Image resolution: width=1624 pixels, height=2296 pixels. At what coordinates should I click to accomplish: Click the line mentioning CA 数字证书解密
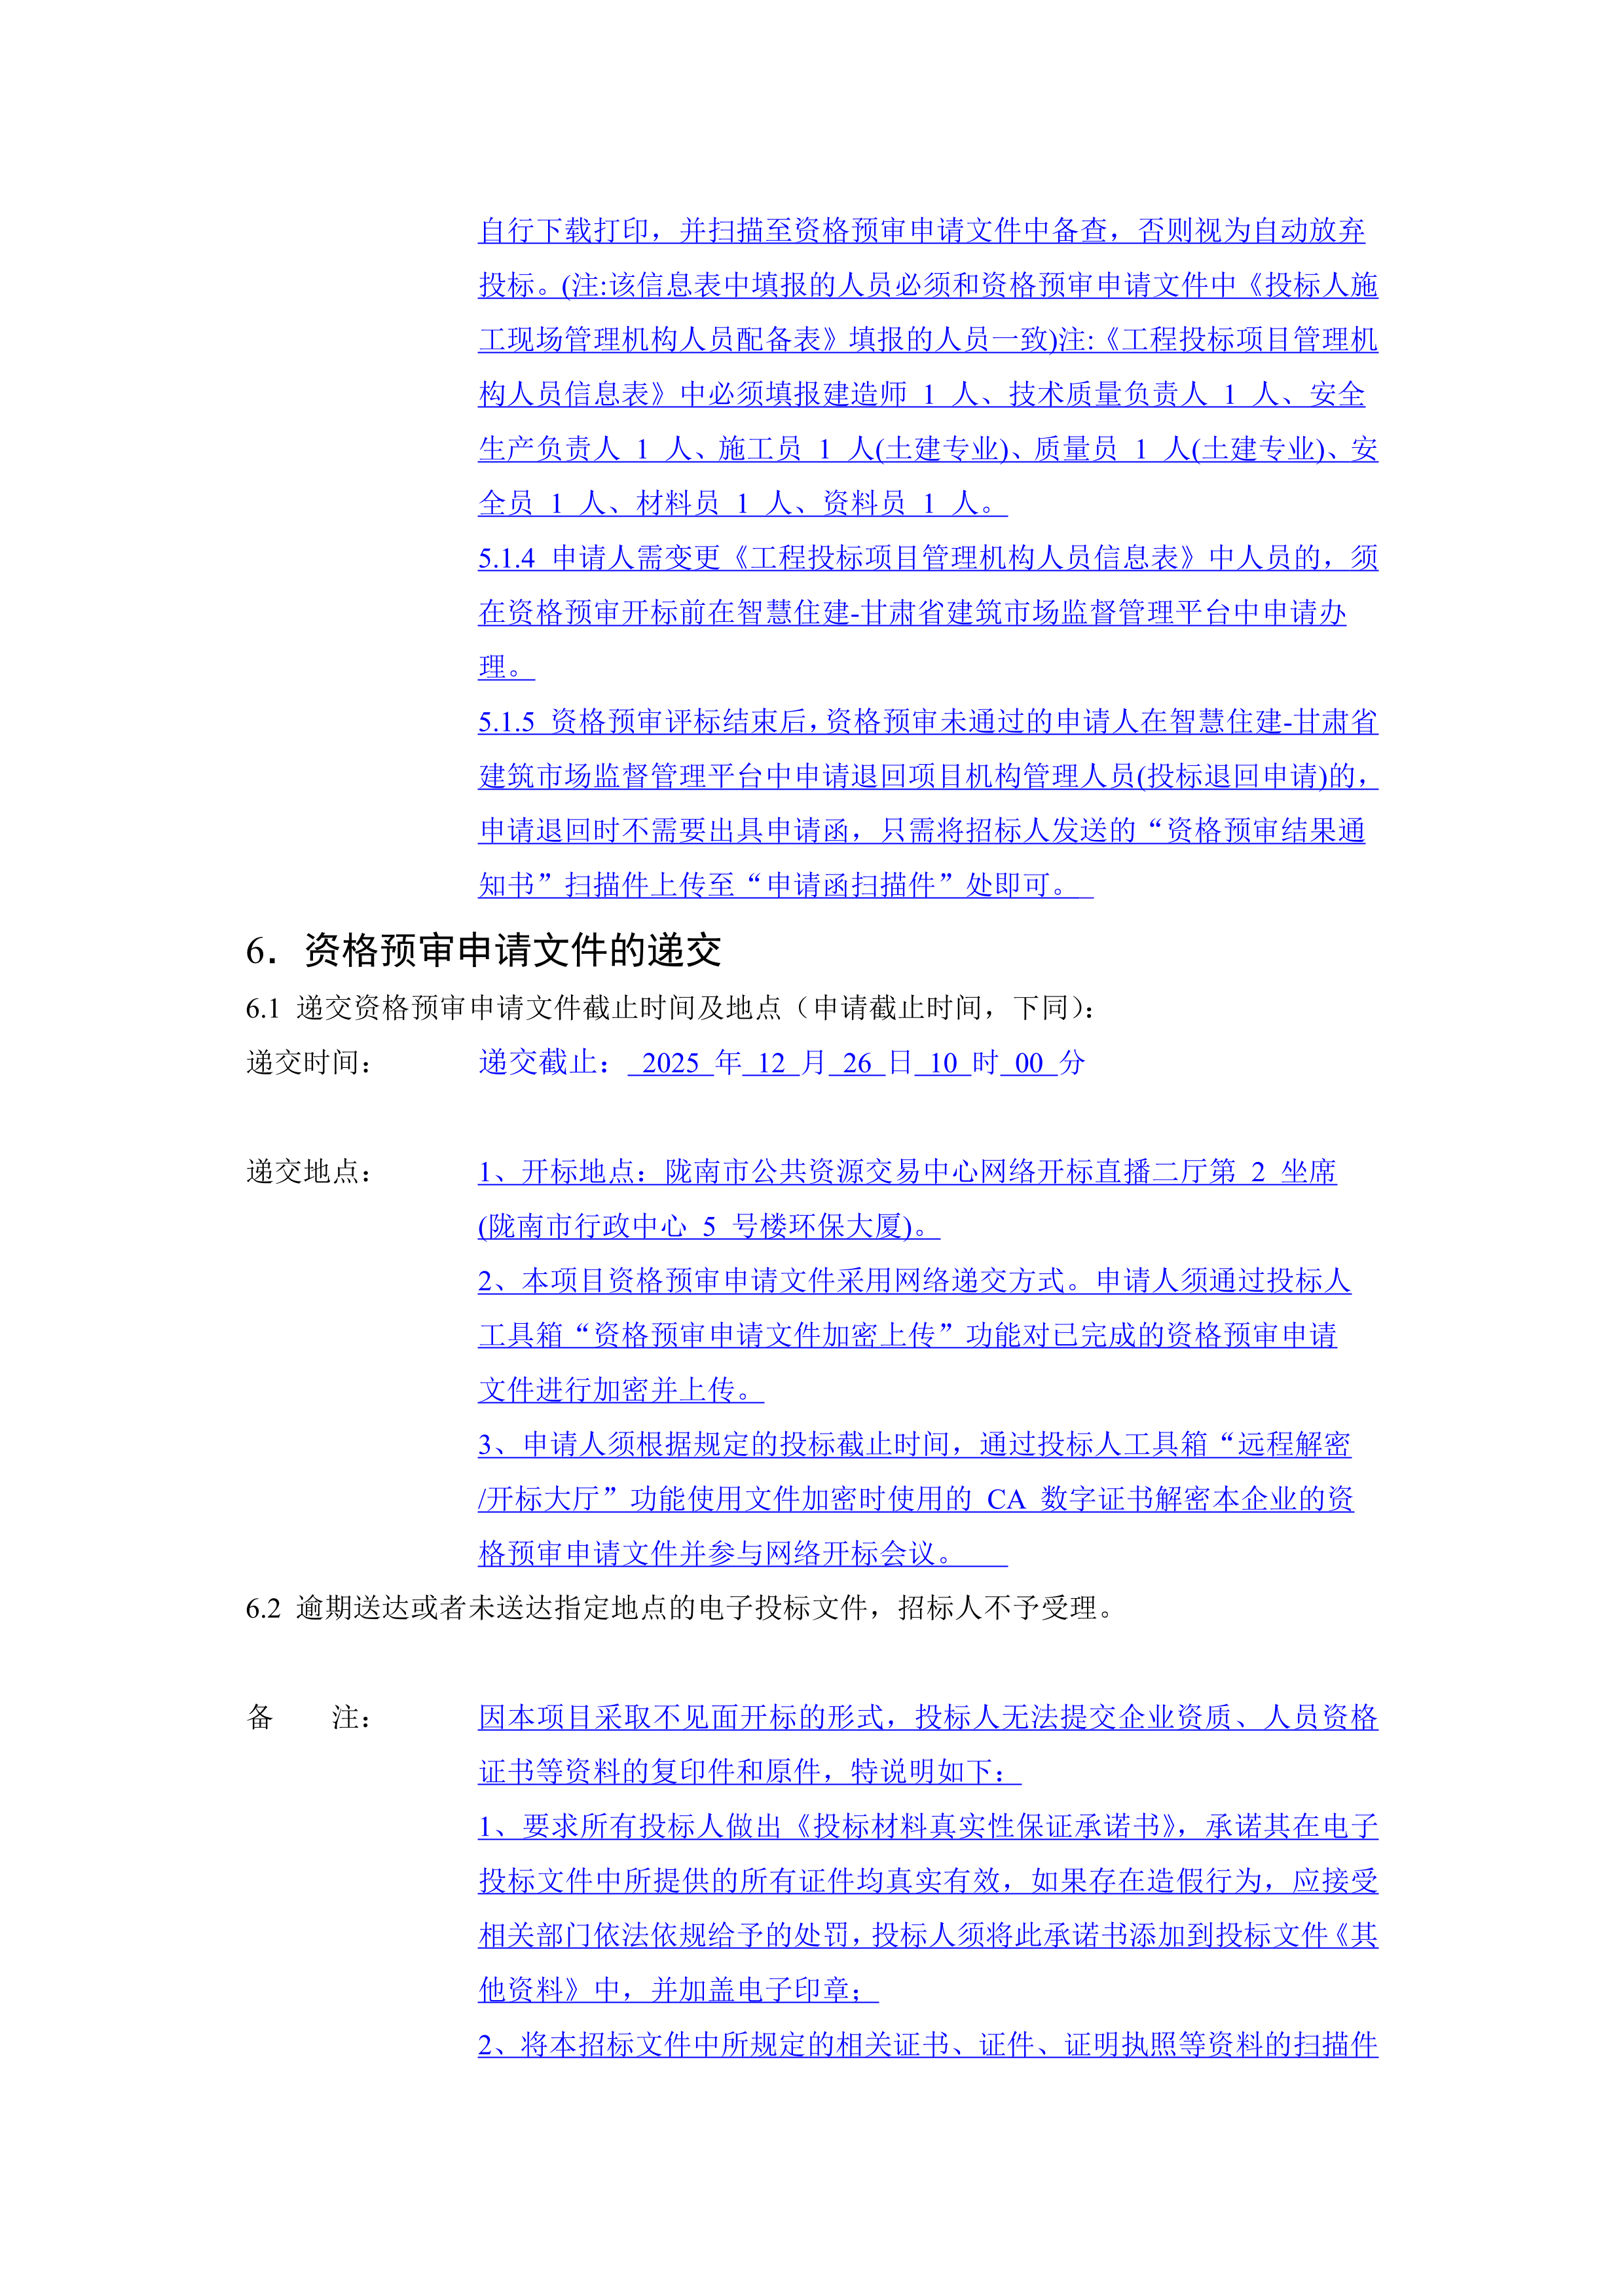pos(915,1499)
